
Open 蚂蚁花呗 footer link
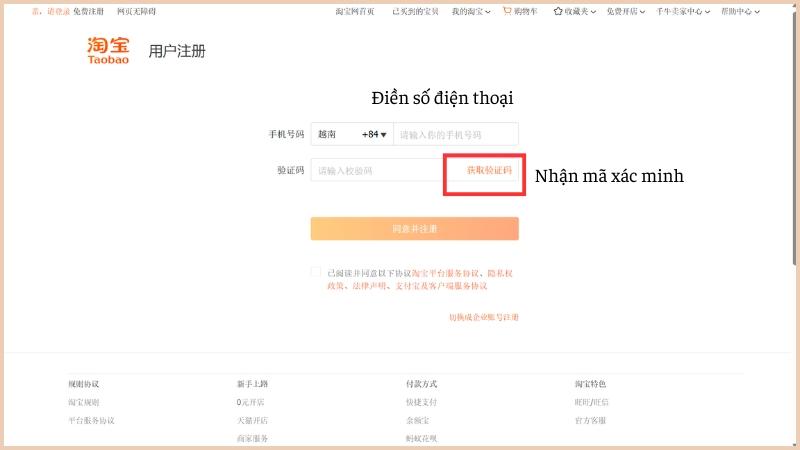pos(421,438)
